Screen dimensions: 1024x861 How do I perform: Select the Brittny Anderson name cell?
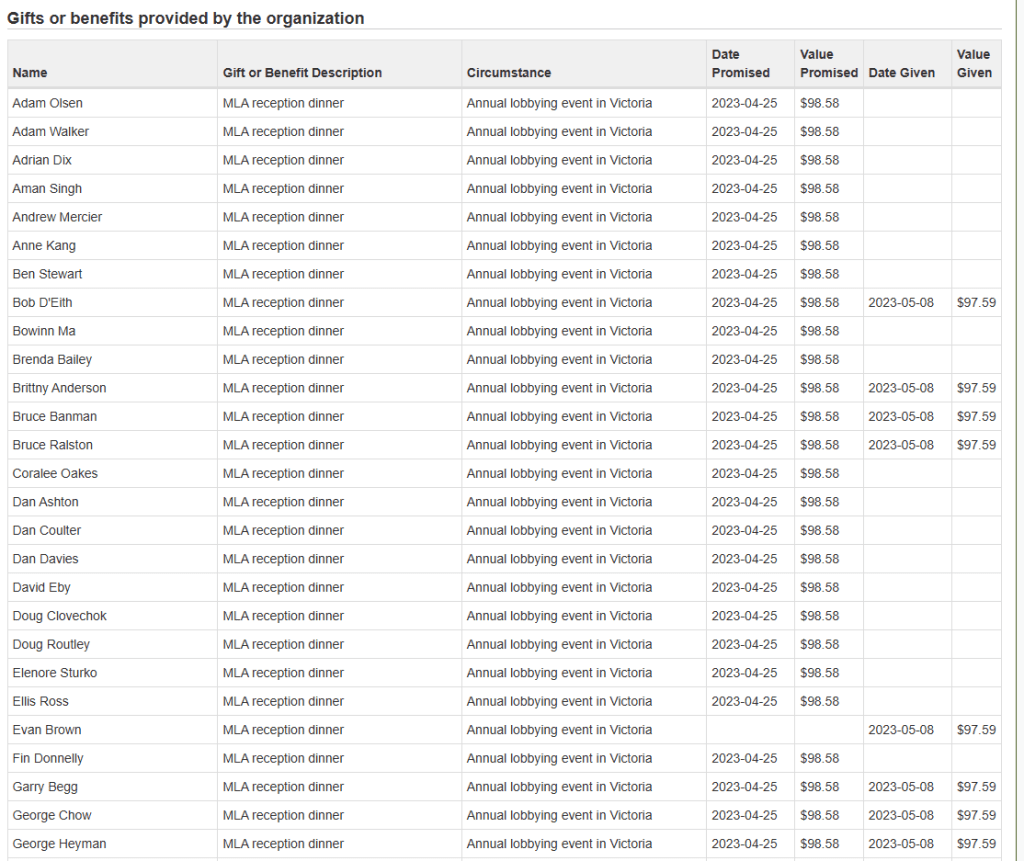point(59,388)
